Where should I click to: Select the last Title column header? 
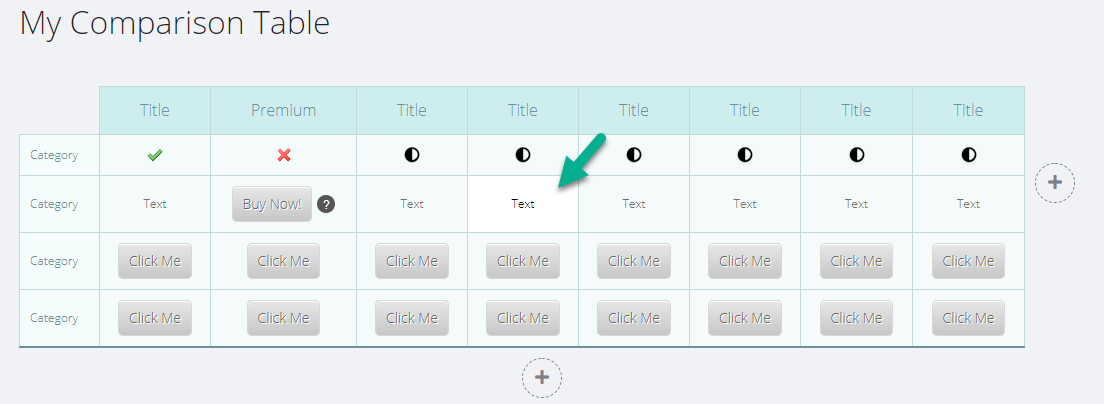969,111
